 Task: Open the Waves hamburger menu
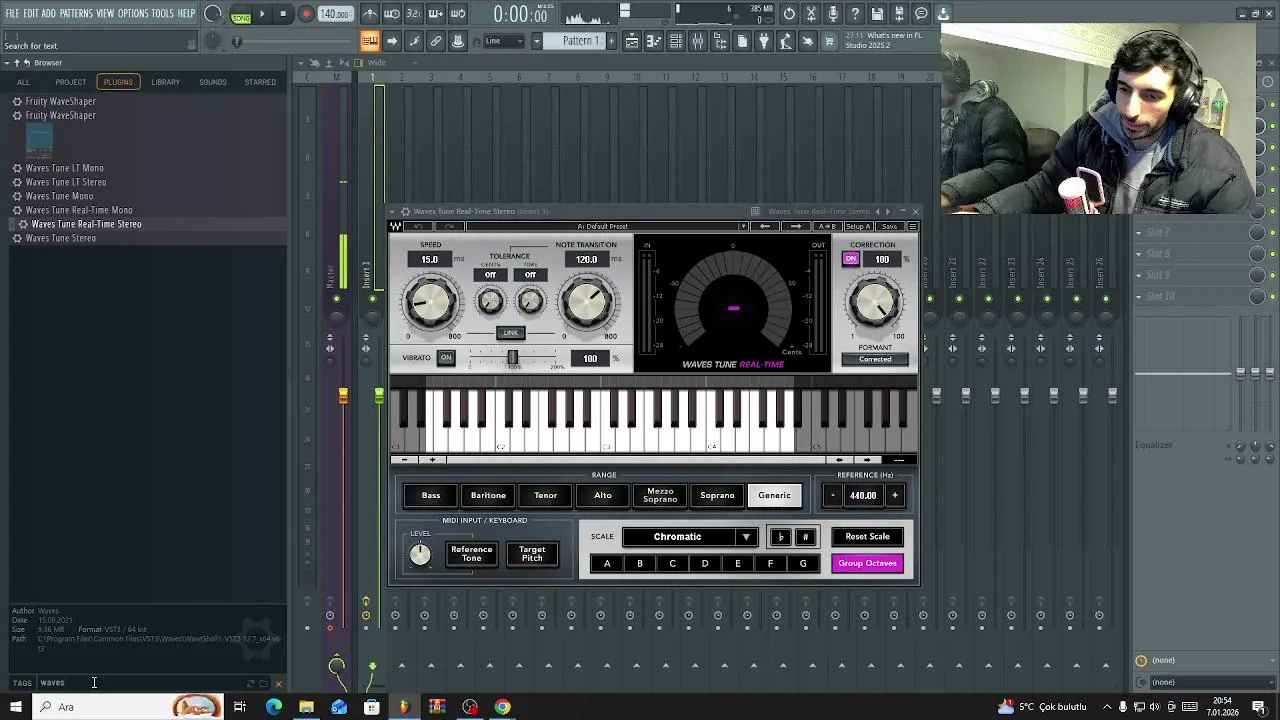click(x=912, y=226)
